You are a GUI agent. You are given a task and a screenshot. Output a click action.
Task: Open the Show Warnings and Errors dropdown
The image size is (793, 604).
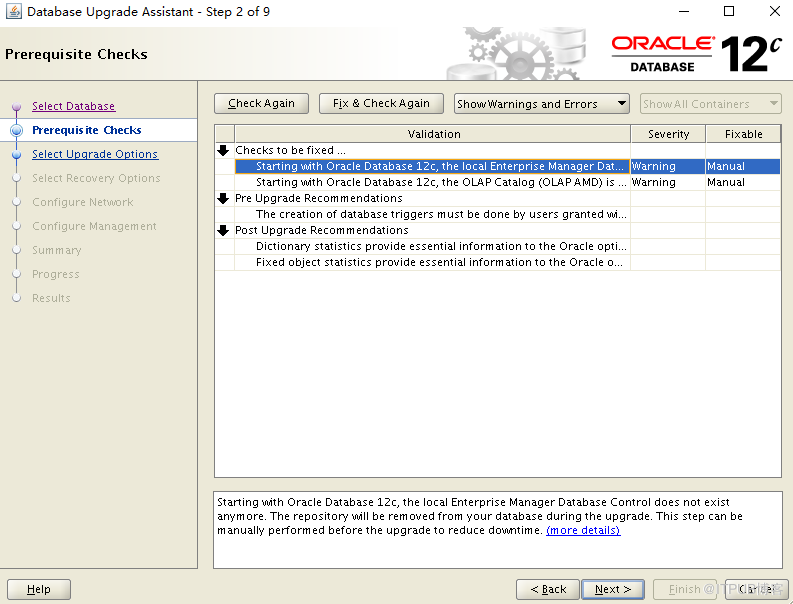pyautogui.click(x=542, y=104)
